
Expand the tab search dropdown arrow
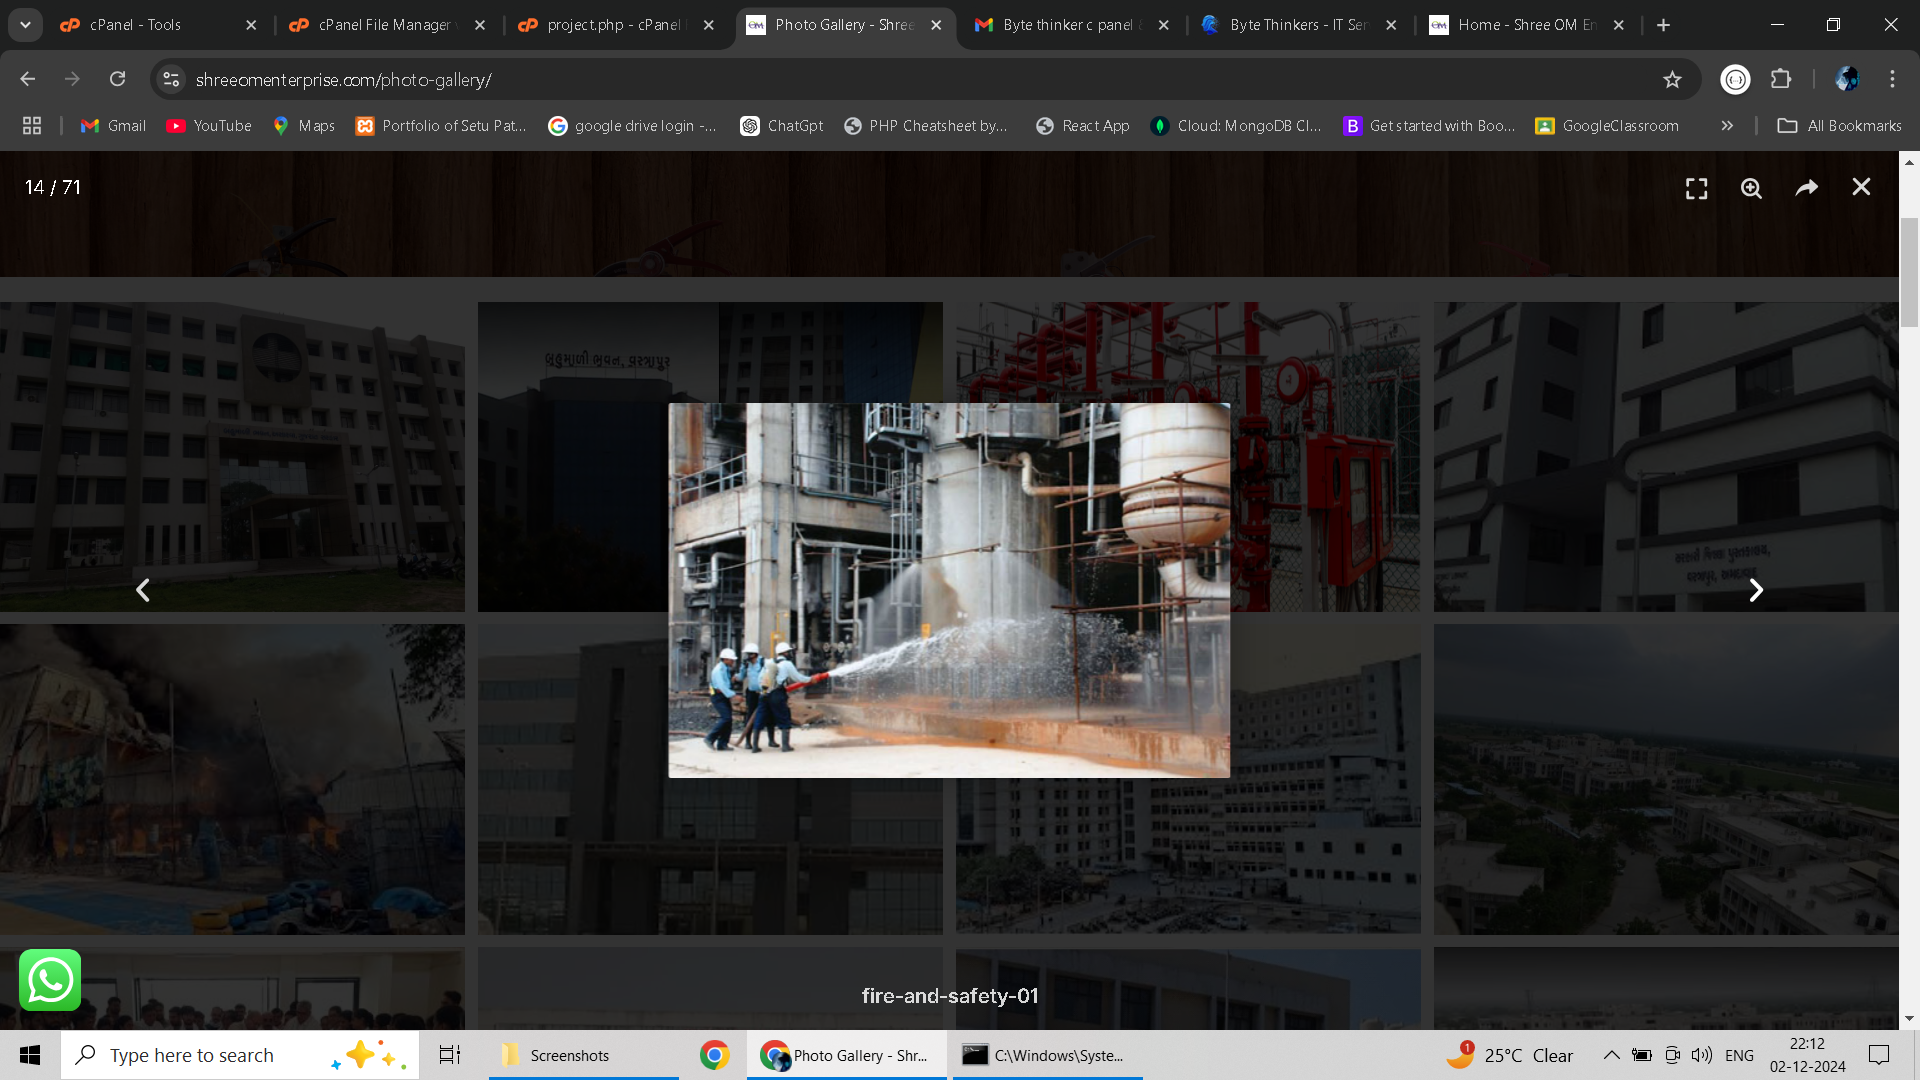pyautogui.click(x=25, y=25)
